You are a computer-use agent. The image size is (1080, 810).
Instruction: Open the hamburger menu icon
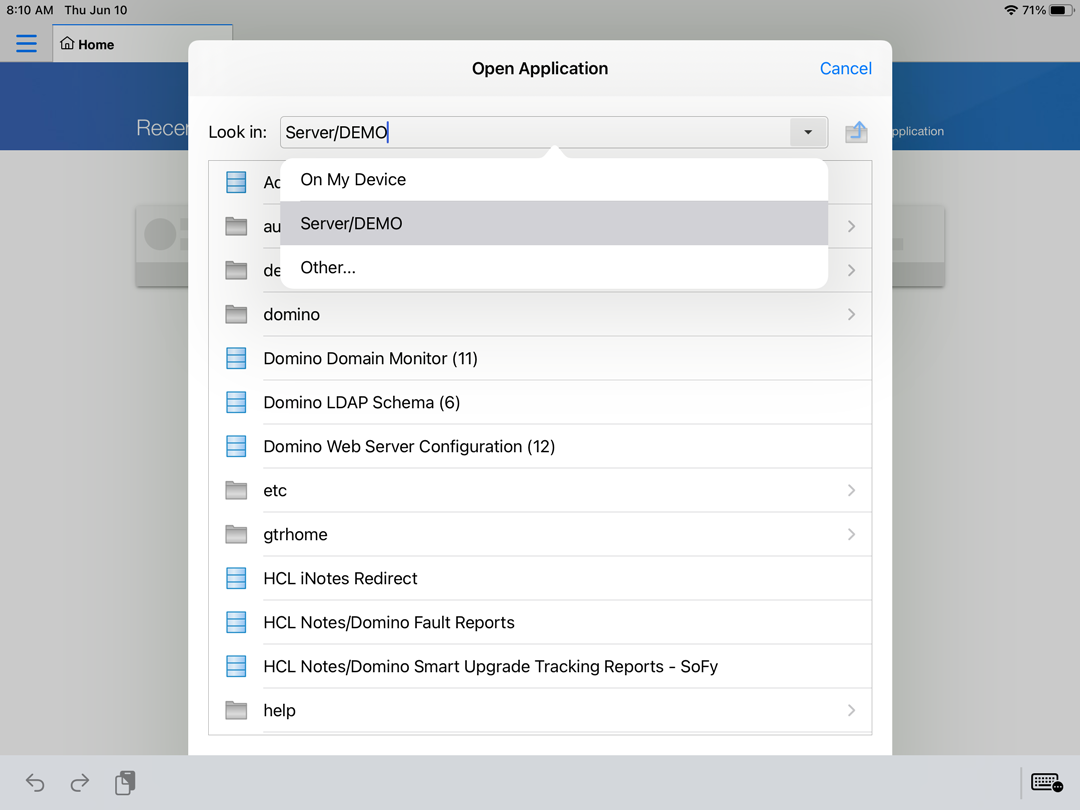pos(26,43)
